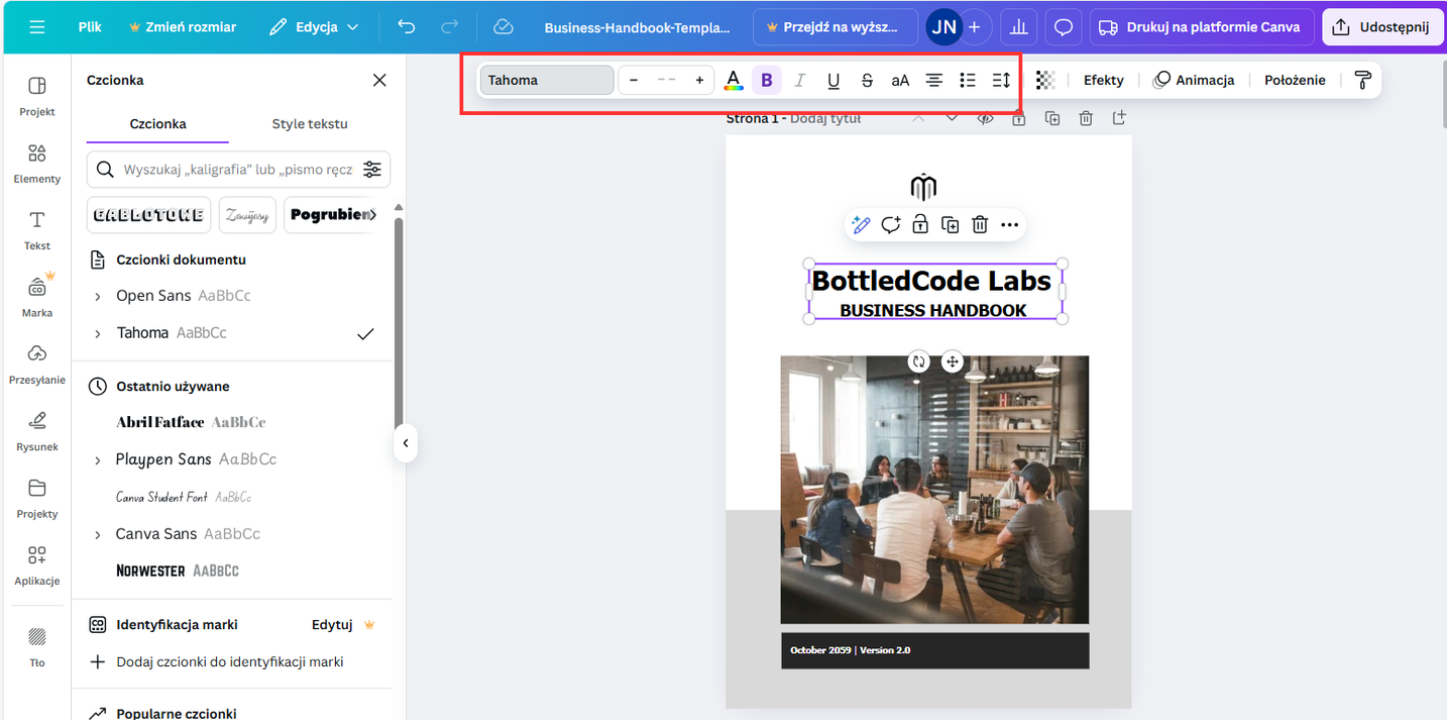Screen dimensions: 1447x720
Task: Open more options on floating toolbar
Action: pyautogui.click(x=1010, y=225)
